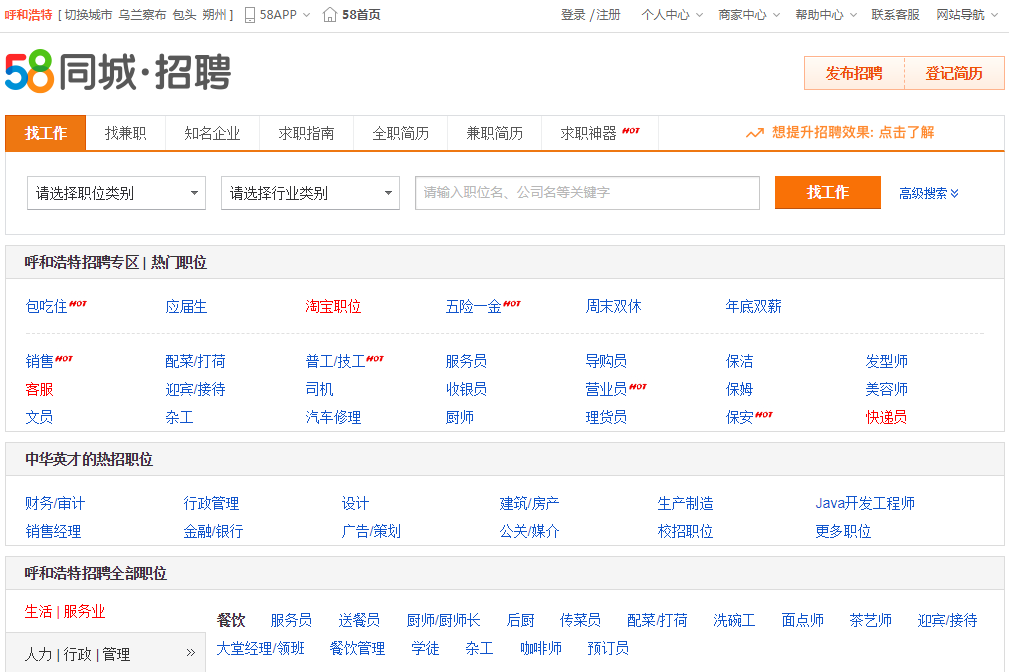Click the HOT badge next to 求职神器

coord(631,130)
